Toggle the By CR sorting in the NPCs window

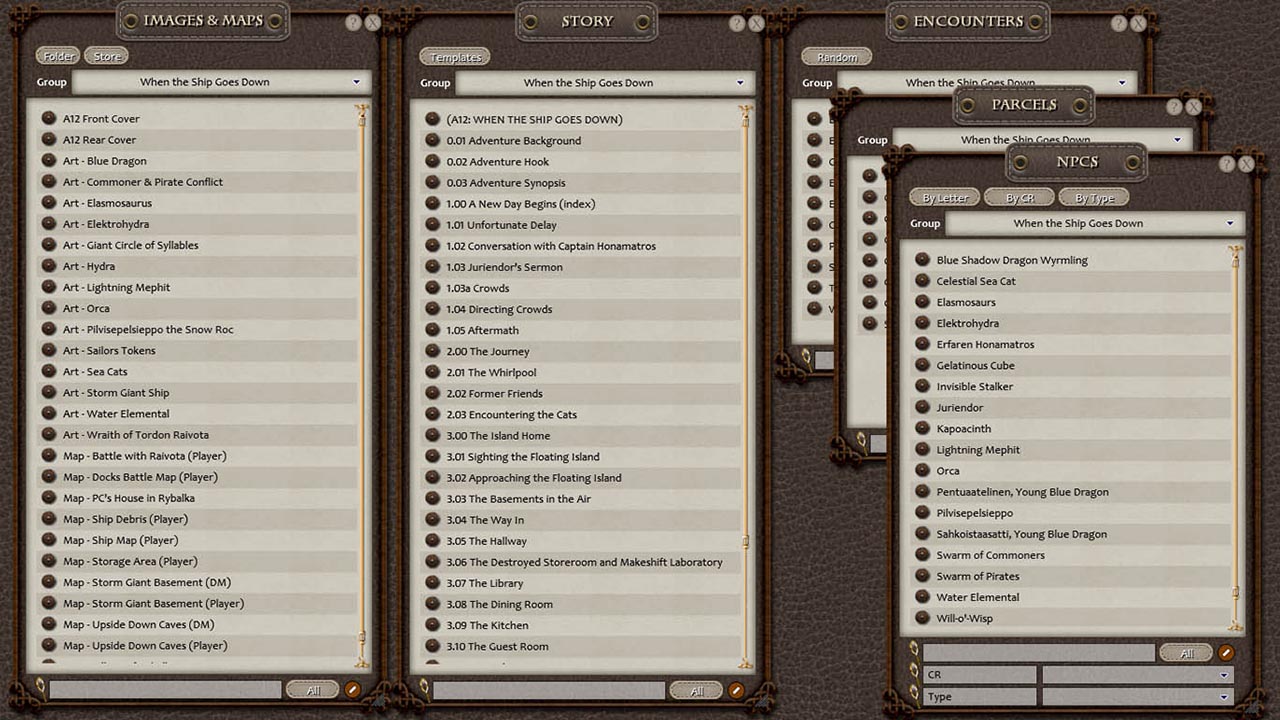point(1019,197)
